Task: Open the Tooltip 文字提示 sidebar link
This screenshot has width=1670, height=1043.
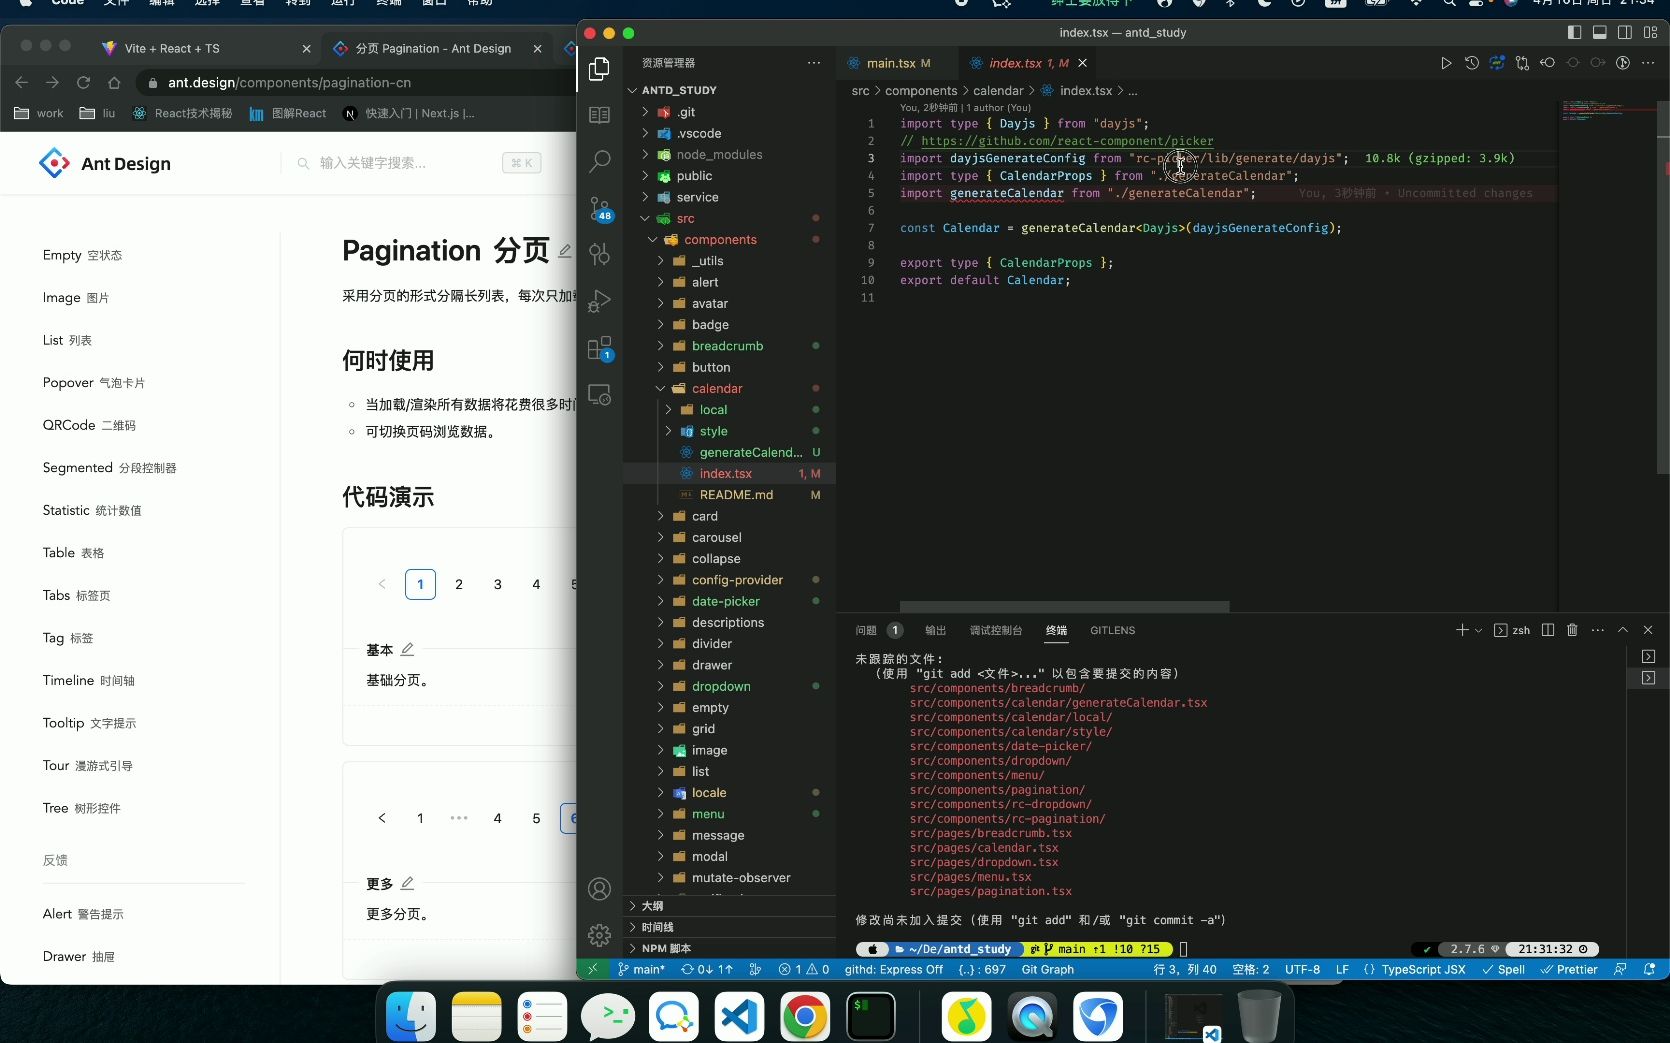Action: tap(89, 723)
